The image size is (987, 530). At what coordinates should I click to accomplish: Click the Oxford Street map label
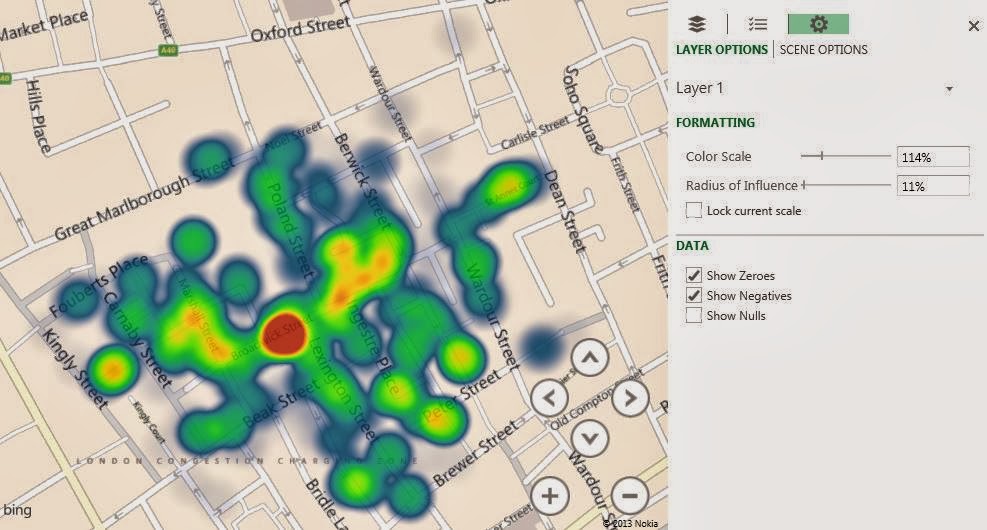pos(300,29)
